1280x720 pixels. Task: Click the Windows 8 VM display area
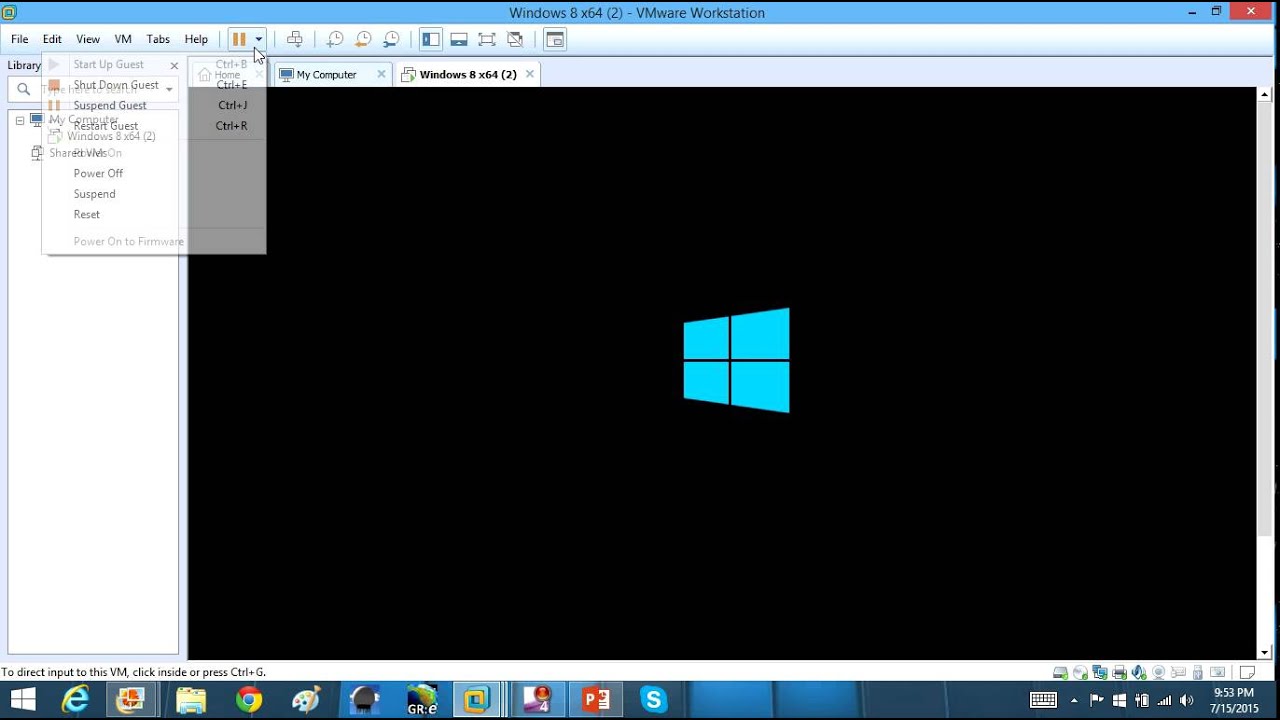tap(721, 373)
